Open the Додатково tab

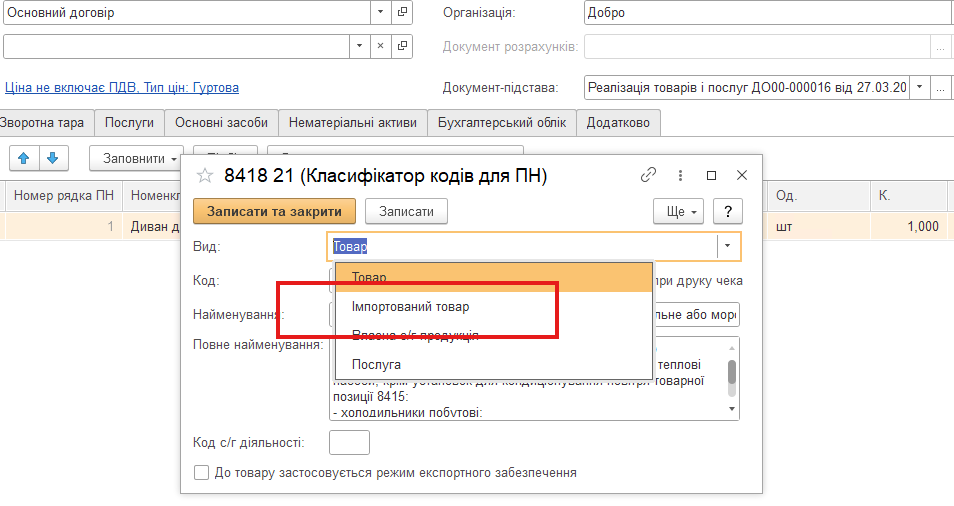point(618,123)
